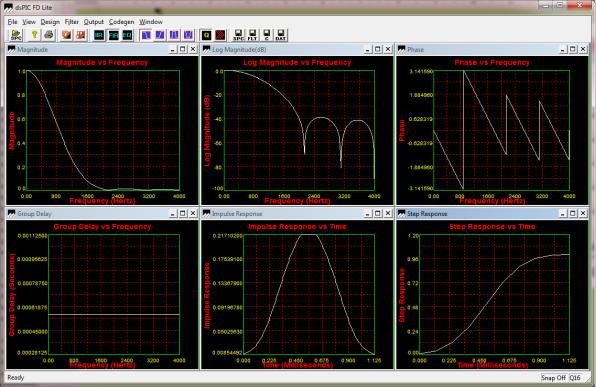Maximize the Magnitude plot window
596x387 pixels.
(x=183, y=49)
